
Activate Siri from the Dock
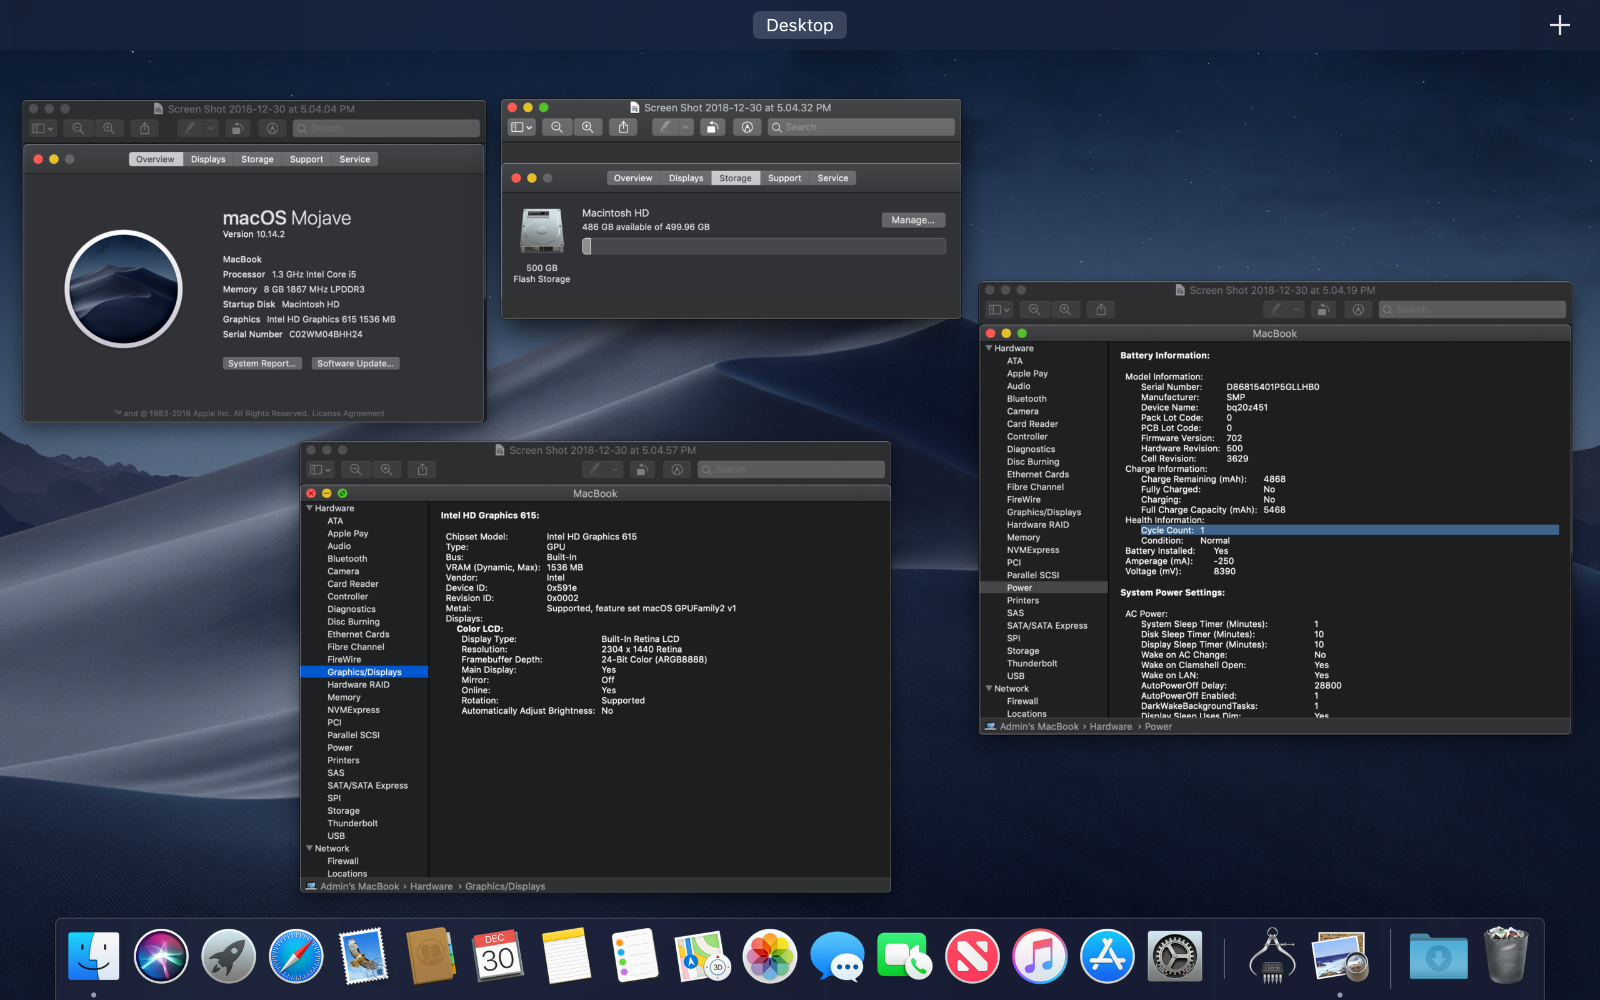pos(161,956)
